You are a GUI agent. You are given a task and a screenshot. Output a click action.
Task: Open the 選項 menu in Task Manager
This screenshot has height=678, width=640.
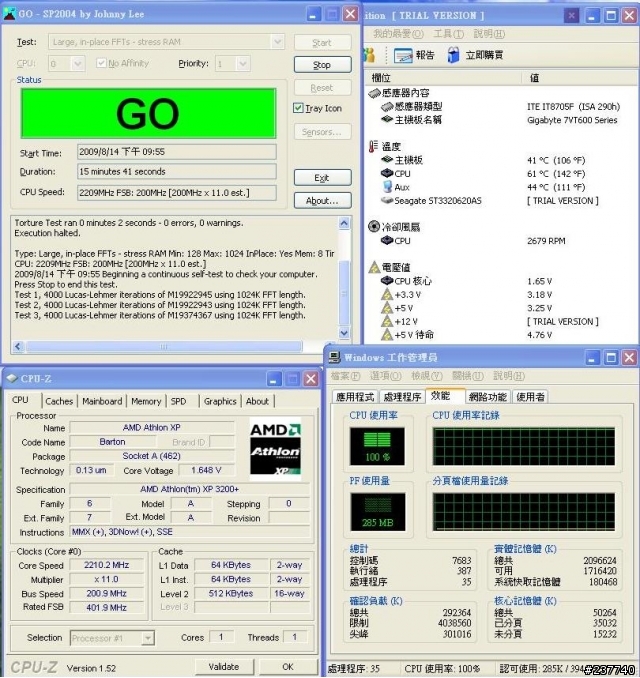click(385, 376)
